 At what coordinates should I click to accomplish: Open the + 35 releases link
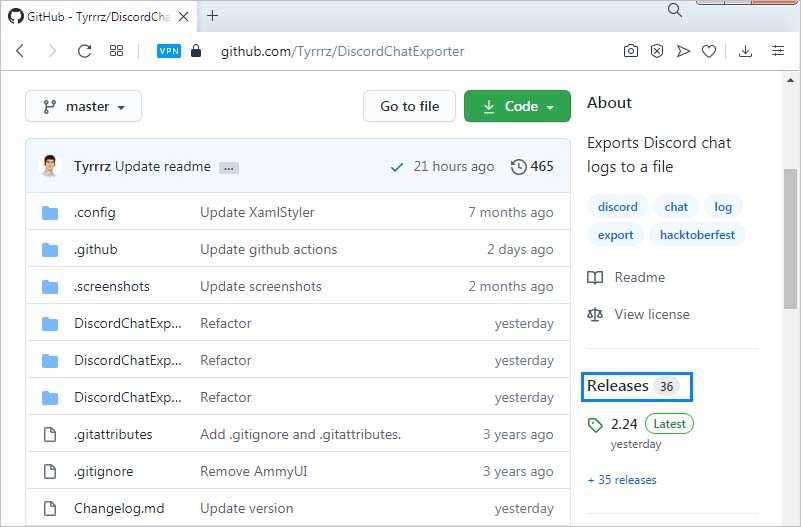622,480
